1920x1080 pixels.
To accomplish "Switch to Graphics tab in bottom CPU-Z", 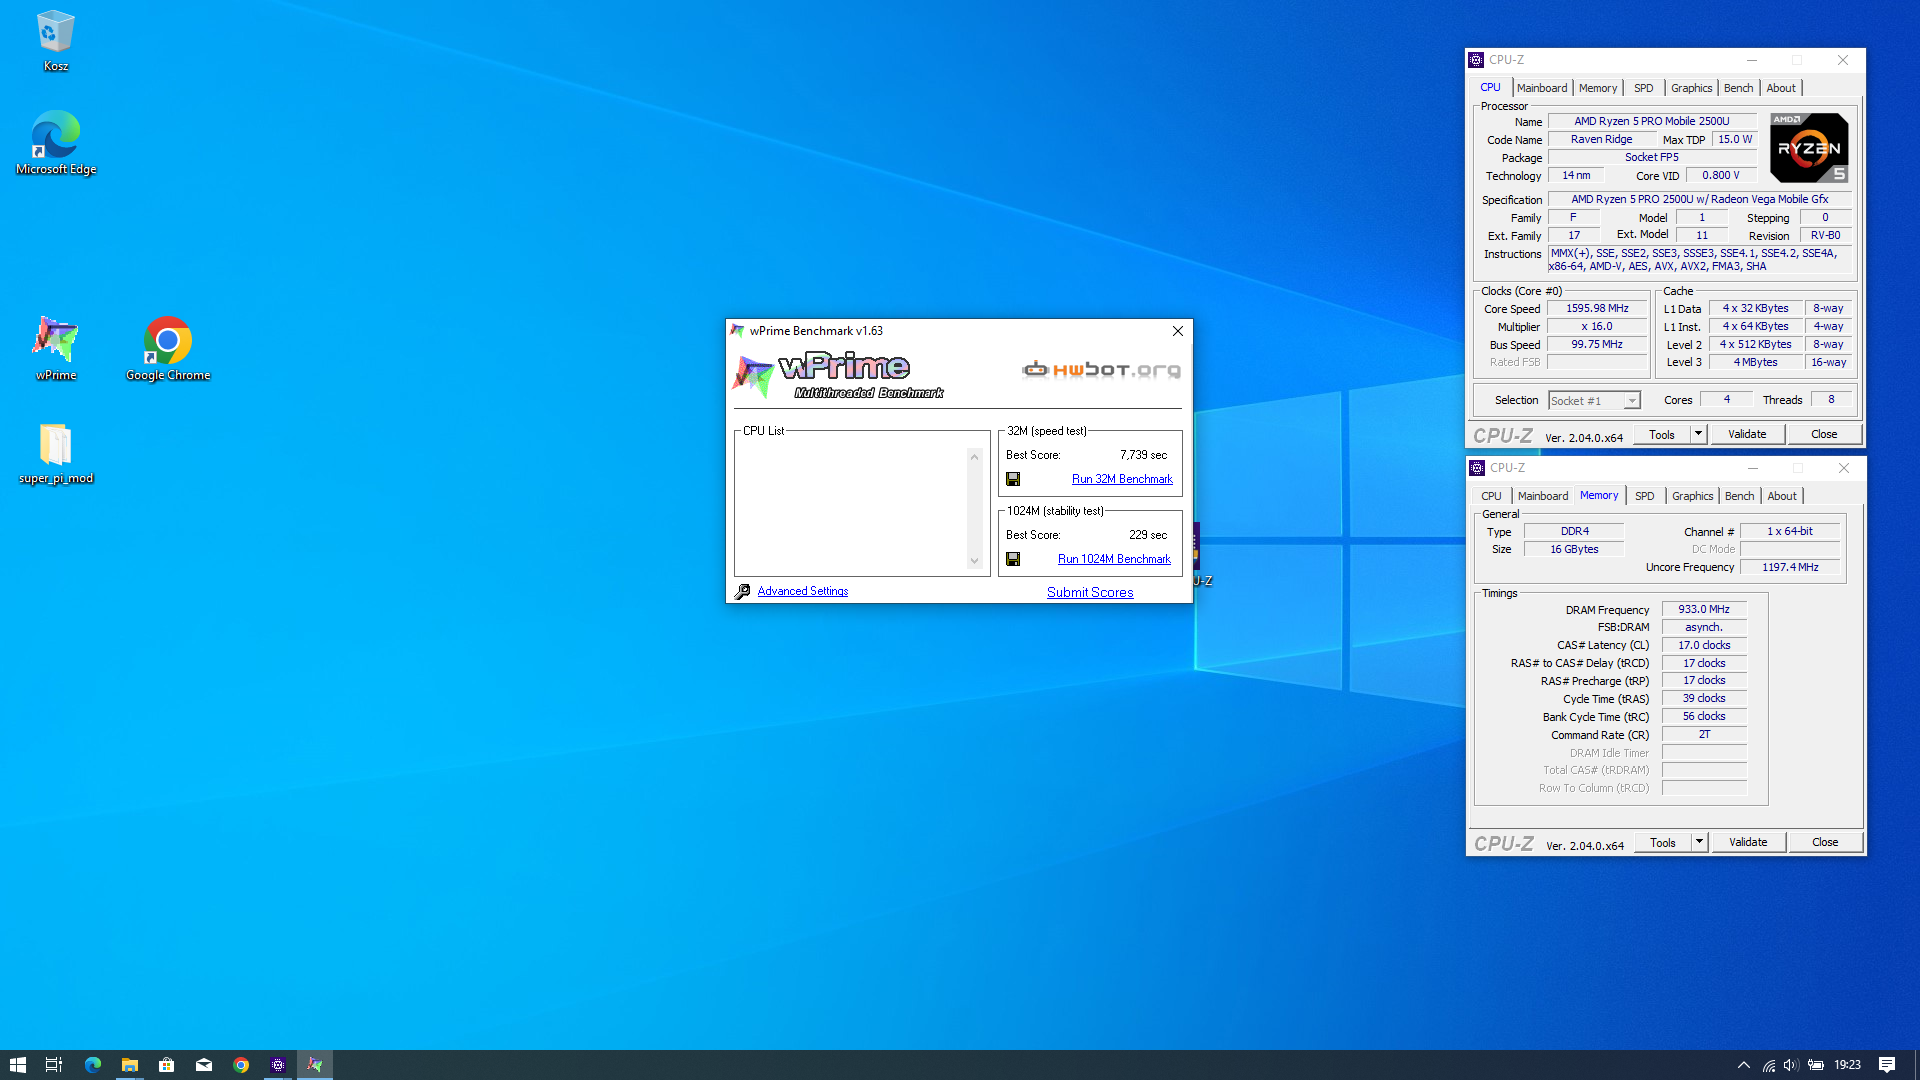I will coord(1692,496).
